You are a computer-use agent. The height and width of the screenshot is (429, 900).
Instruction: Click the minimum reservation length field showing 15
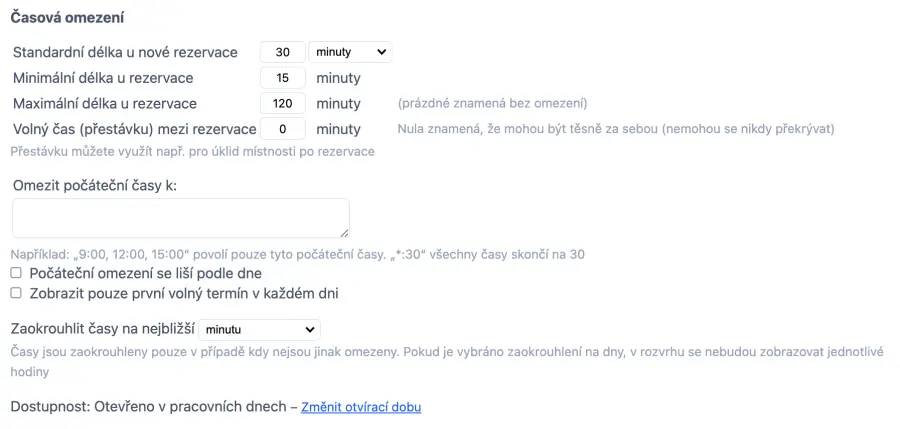pos(282,78)
